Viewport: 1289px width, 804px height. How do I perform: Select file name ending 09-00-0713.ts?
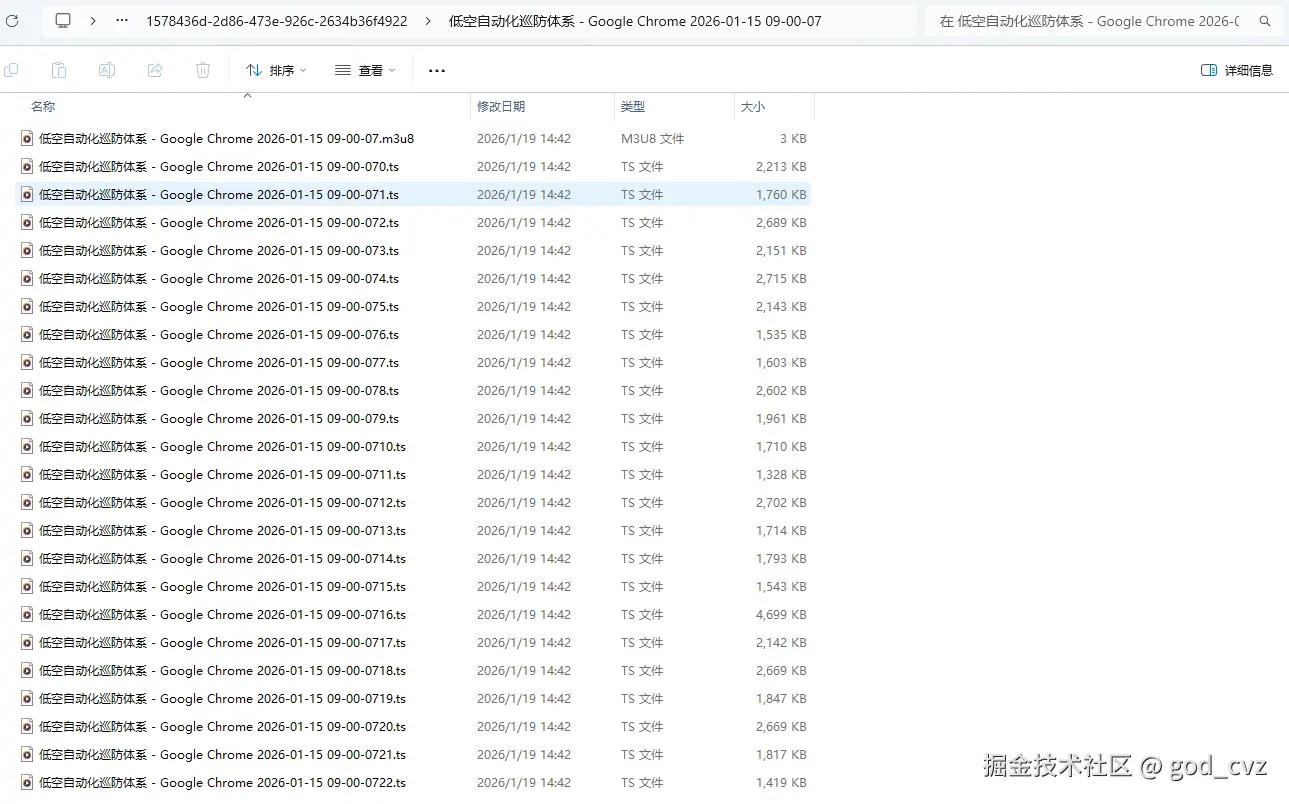(222, 531)
